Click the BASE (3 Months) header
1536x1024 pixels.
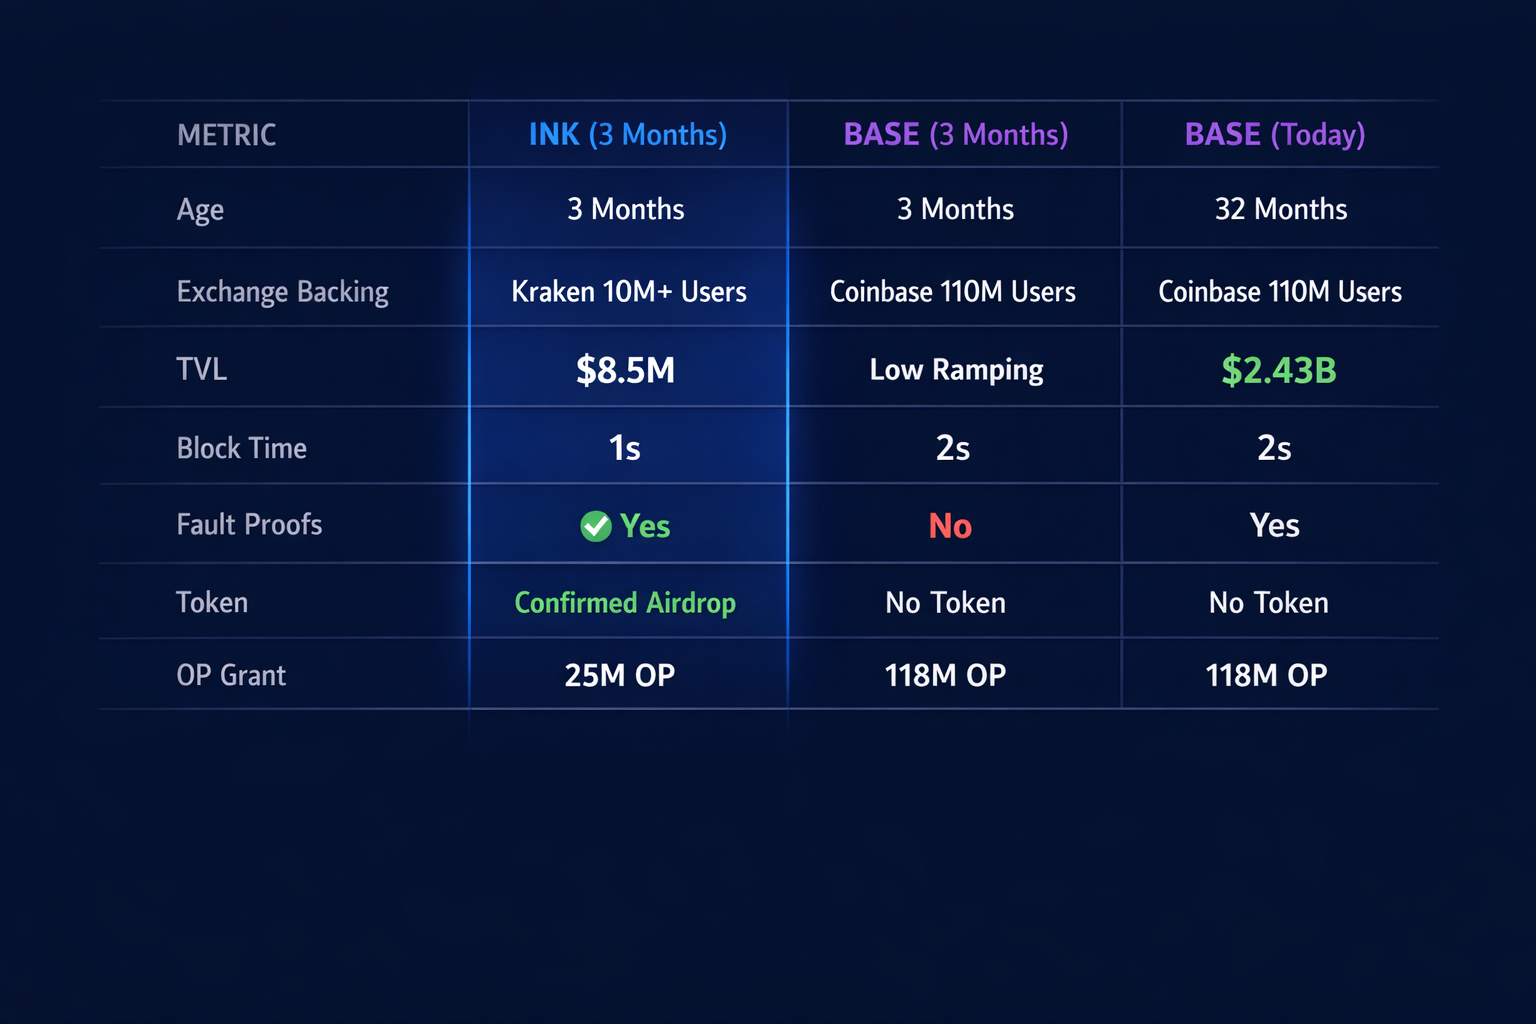[954, 134]
